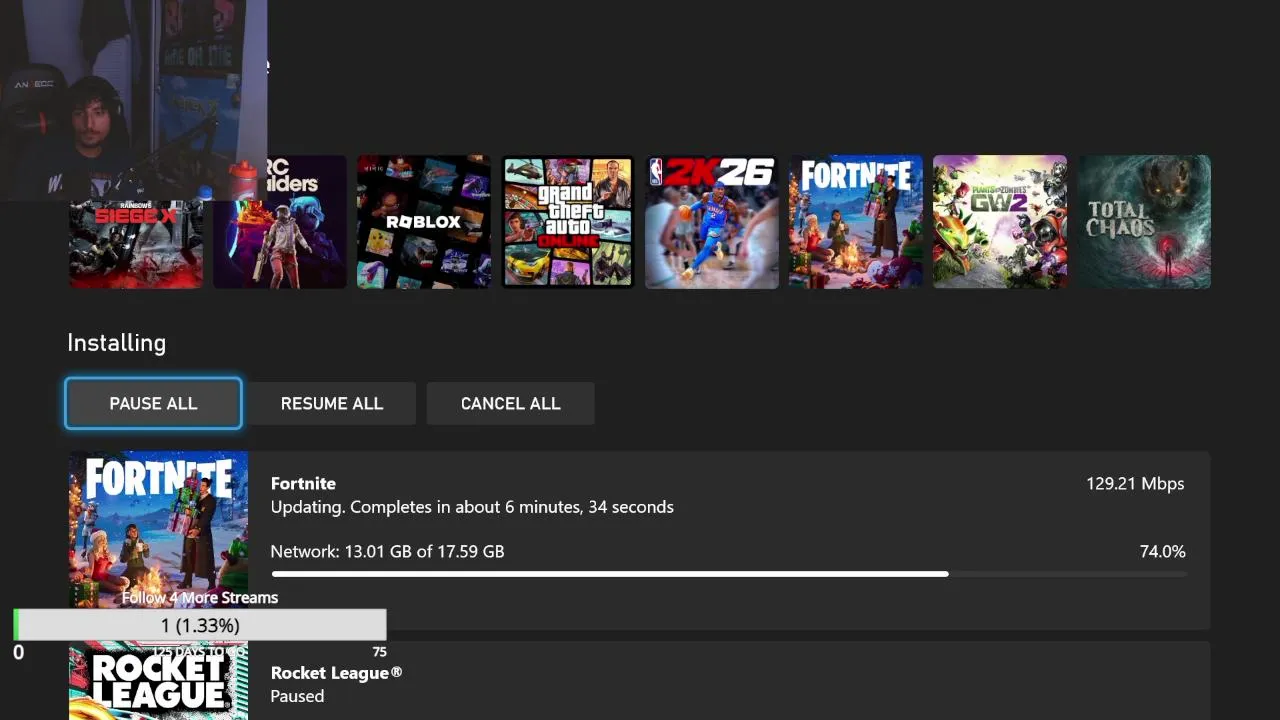Open the Fortnite tile in the games row
The width and height of the screenshot is (1280, 720).
856,222
